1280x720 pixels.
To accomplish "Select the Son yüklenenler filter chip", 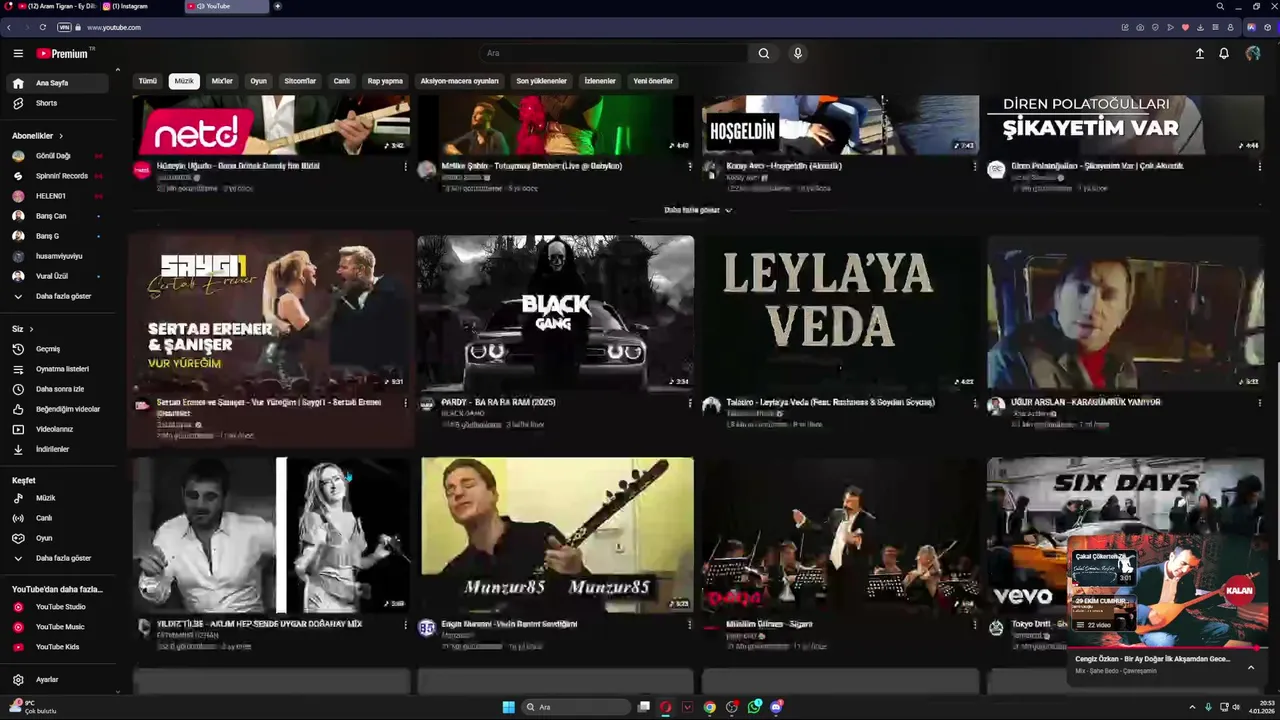I will coord(541,81).
